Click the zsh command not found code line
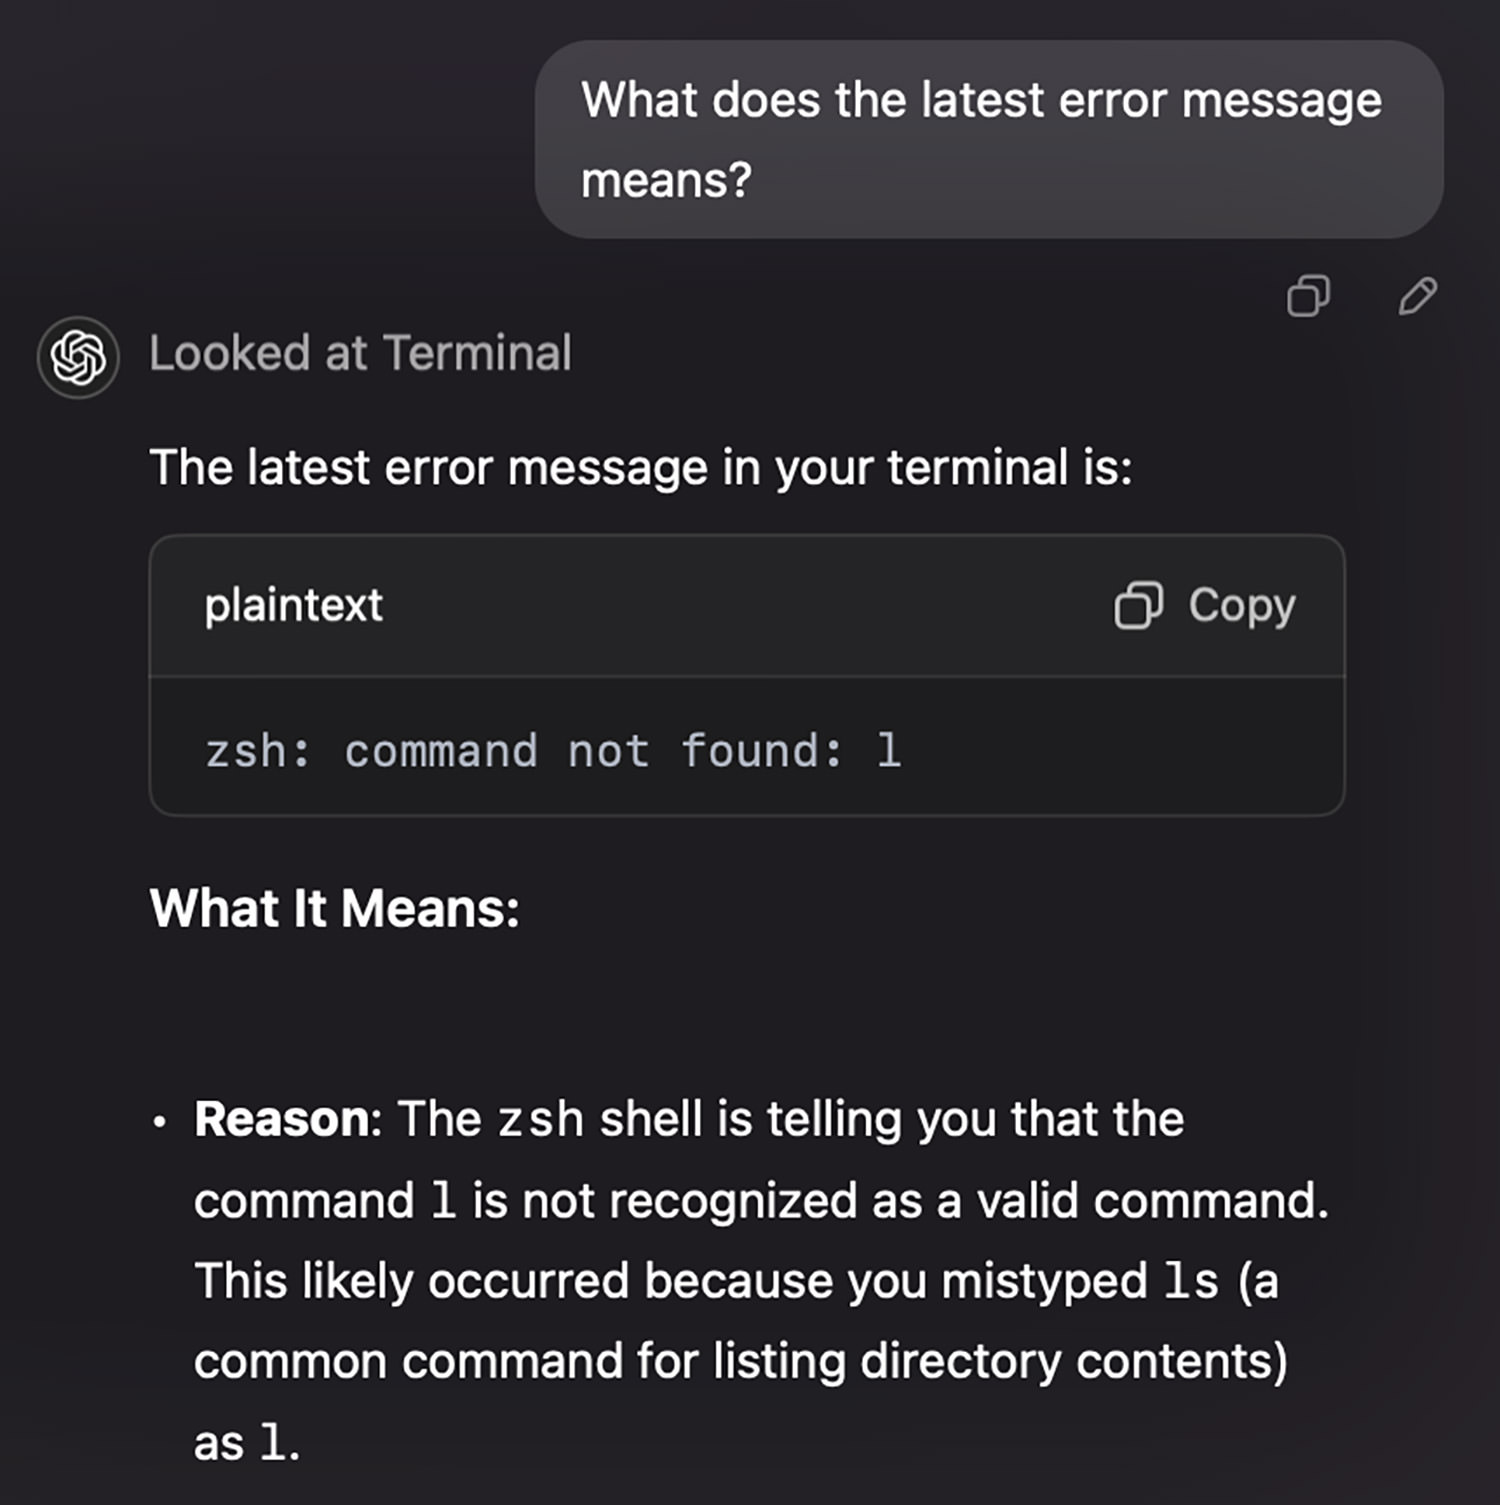 pos(553,750)
